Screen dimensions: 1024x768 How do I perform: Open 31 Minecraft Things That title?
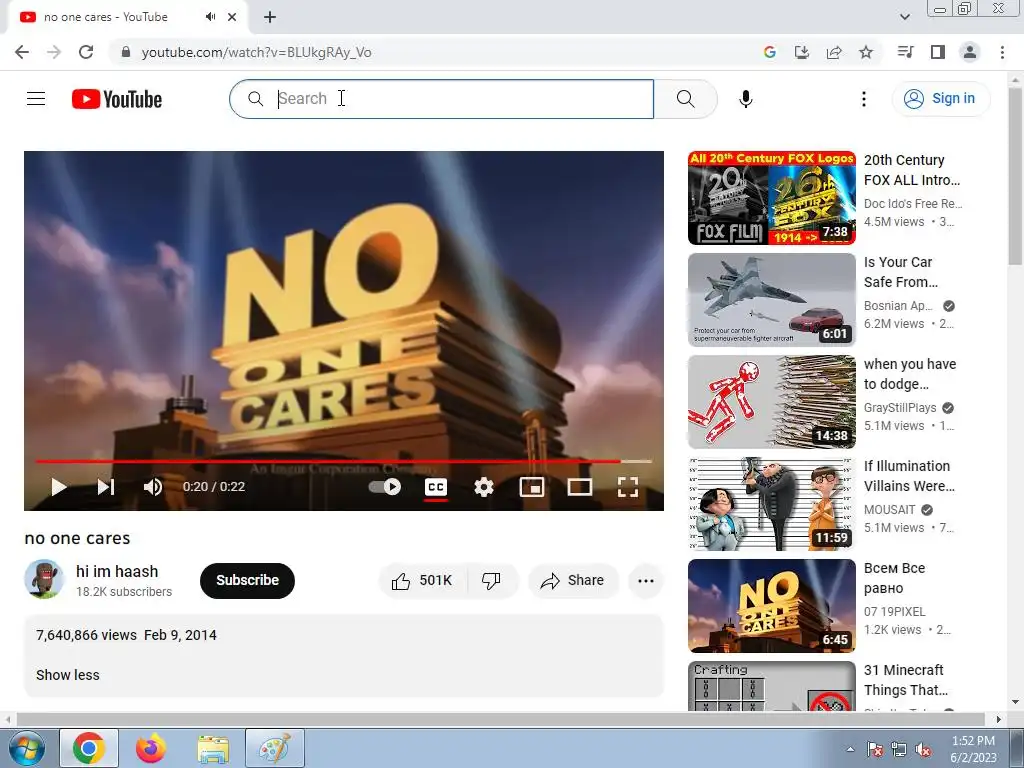[x=906, y=680]
